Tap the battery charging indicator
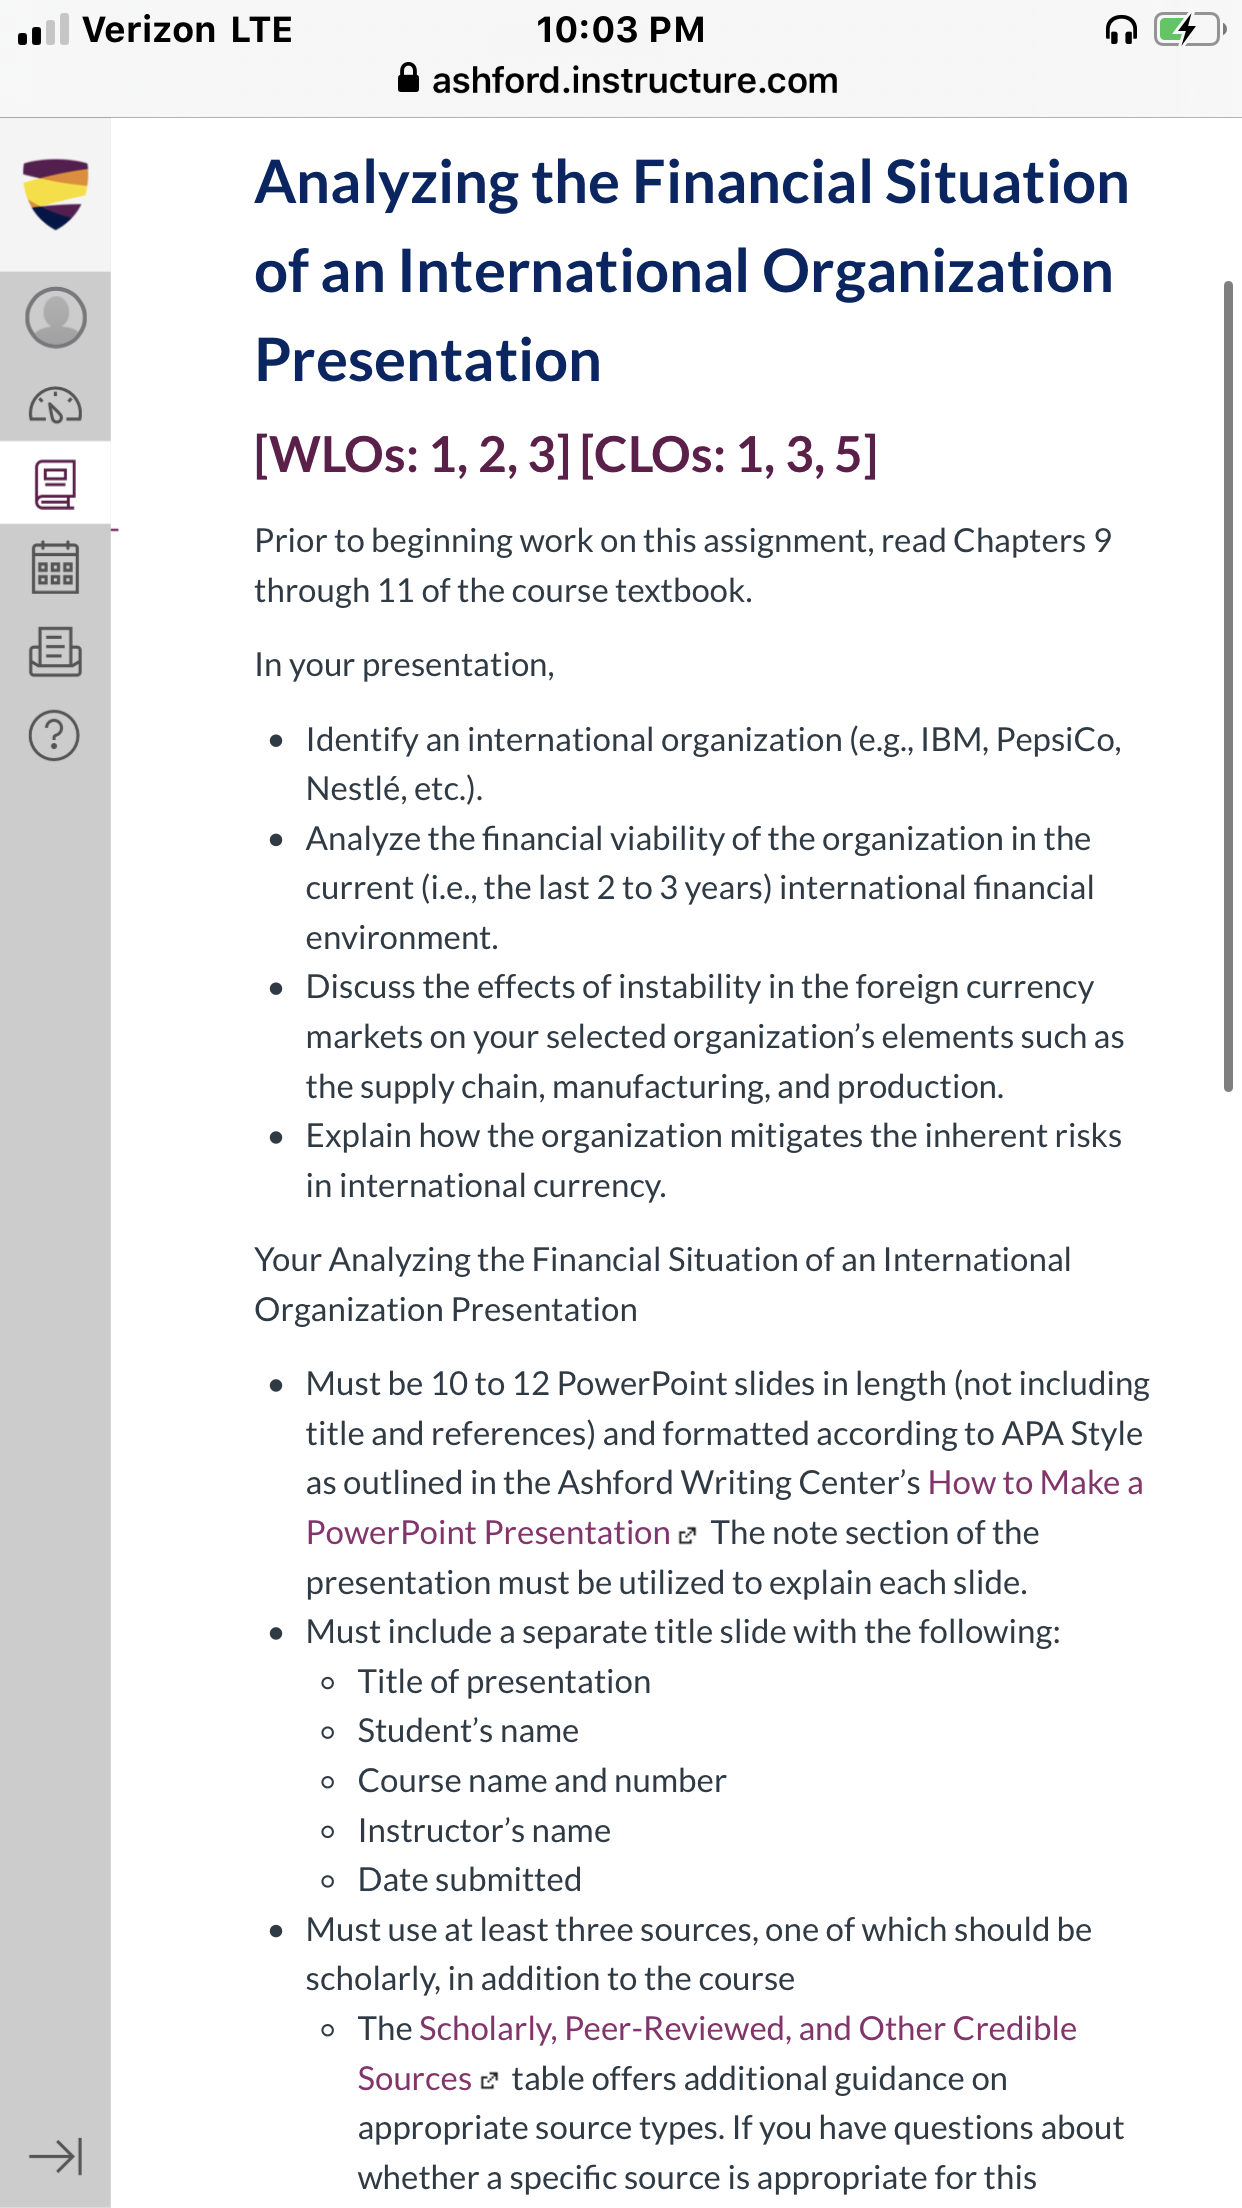Screen dimensions: 1242x2208 1189,30
